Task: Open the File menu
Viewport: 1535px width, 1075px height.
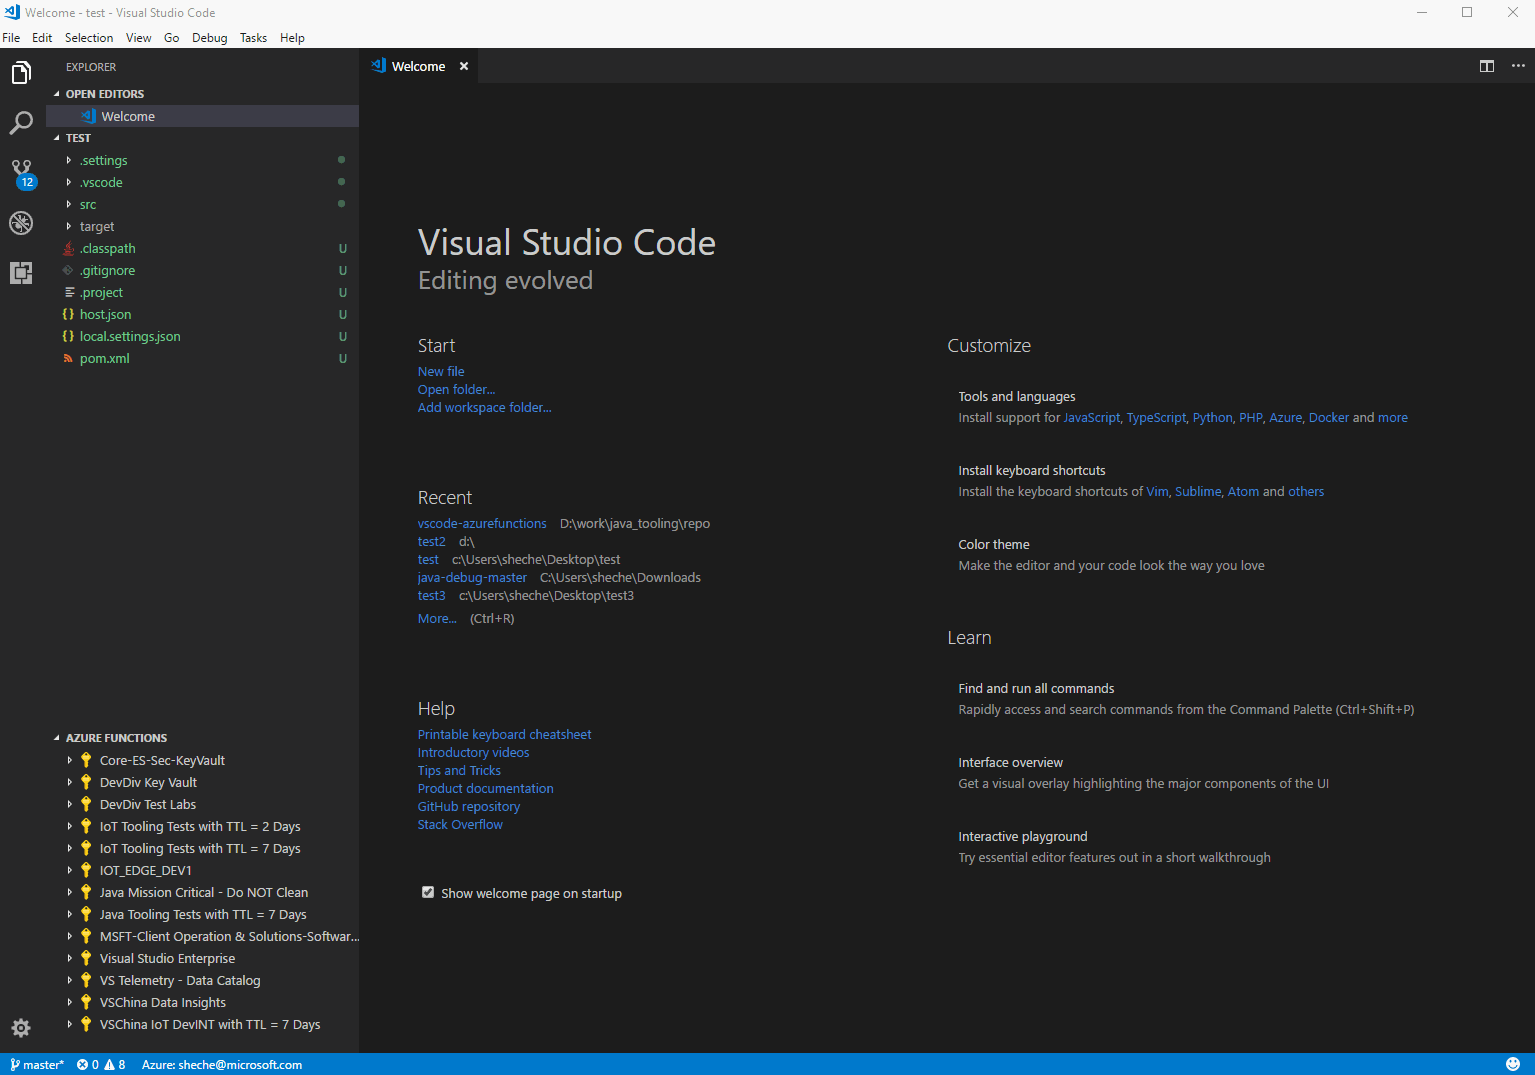Action: [11, 38]
